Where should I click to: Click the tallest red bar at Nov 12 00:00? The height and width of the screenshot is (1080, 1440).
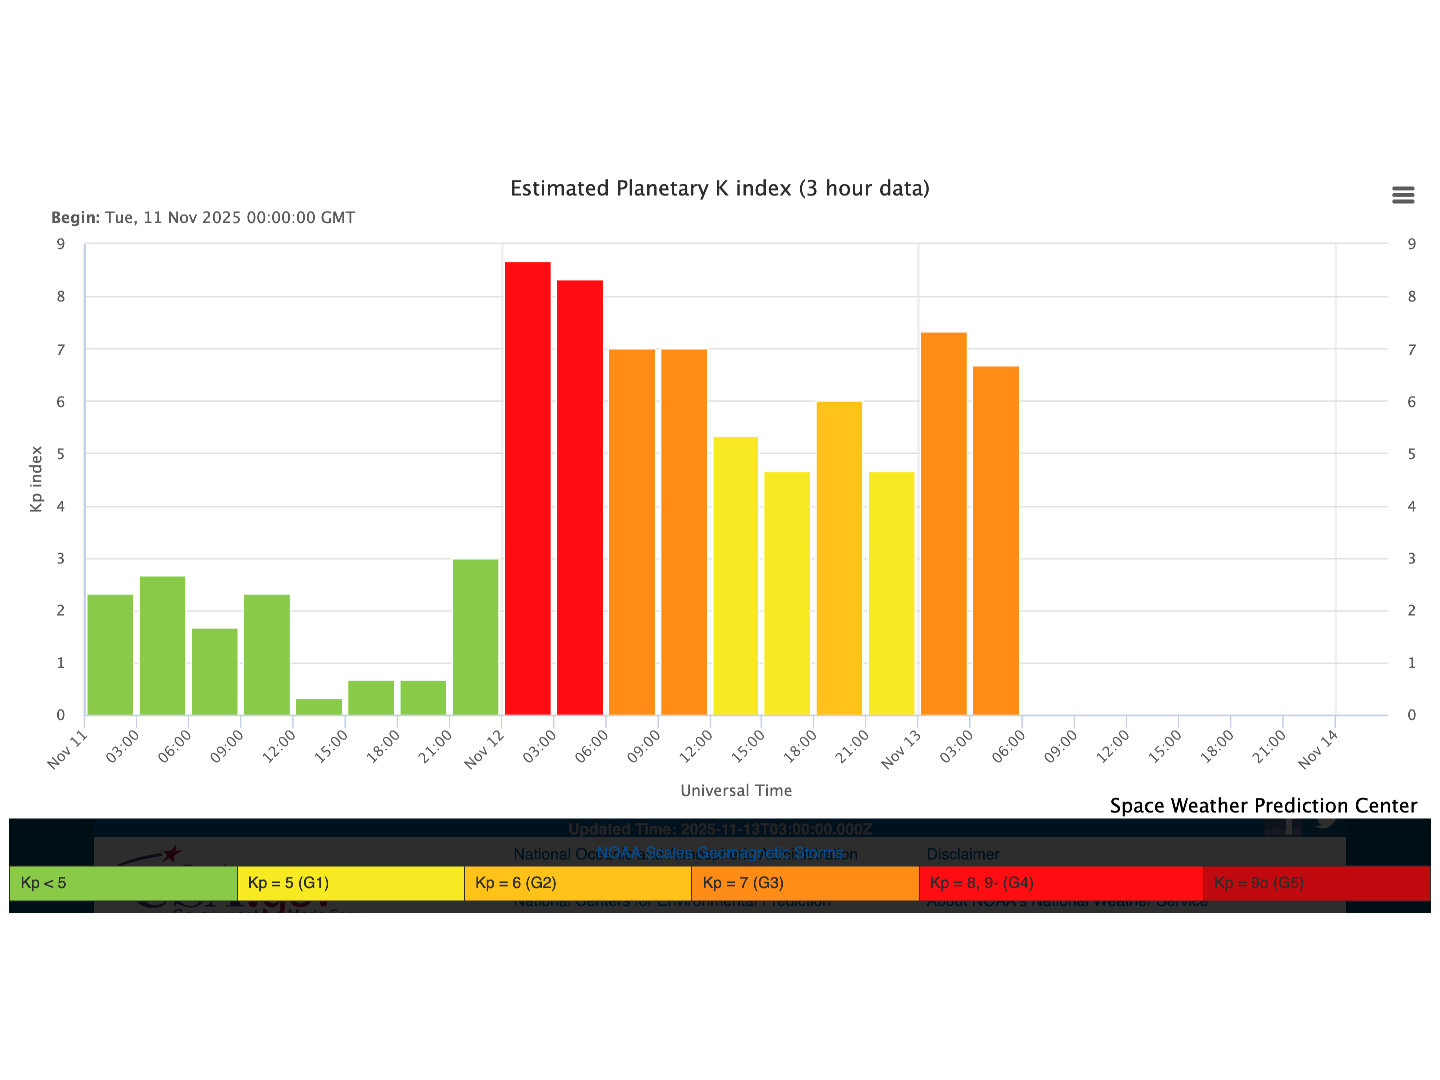click(x=527, y=488)
